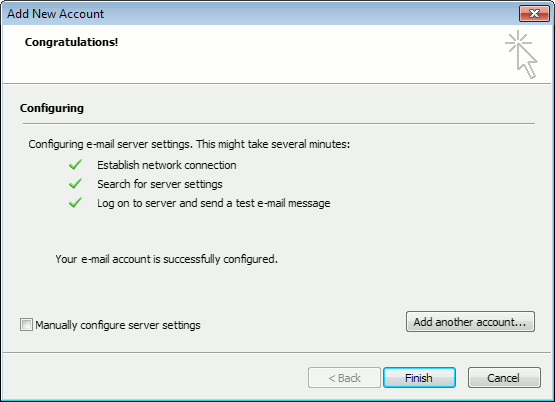
Task: Select the Congratulations! heading text
Action: [71, 42]
